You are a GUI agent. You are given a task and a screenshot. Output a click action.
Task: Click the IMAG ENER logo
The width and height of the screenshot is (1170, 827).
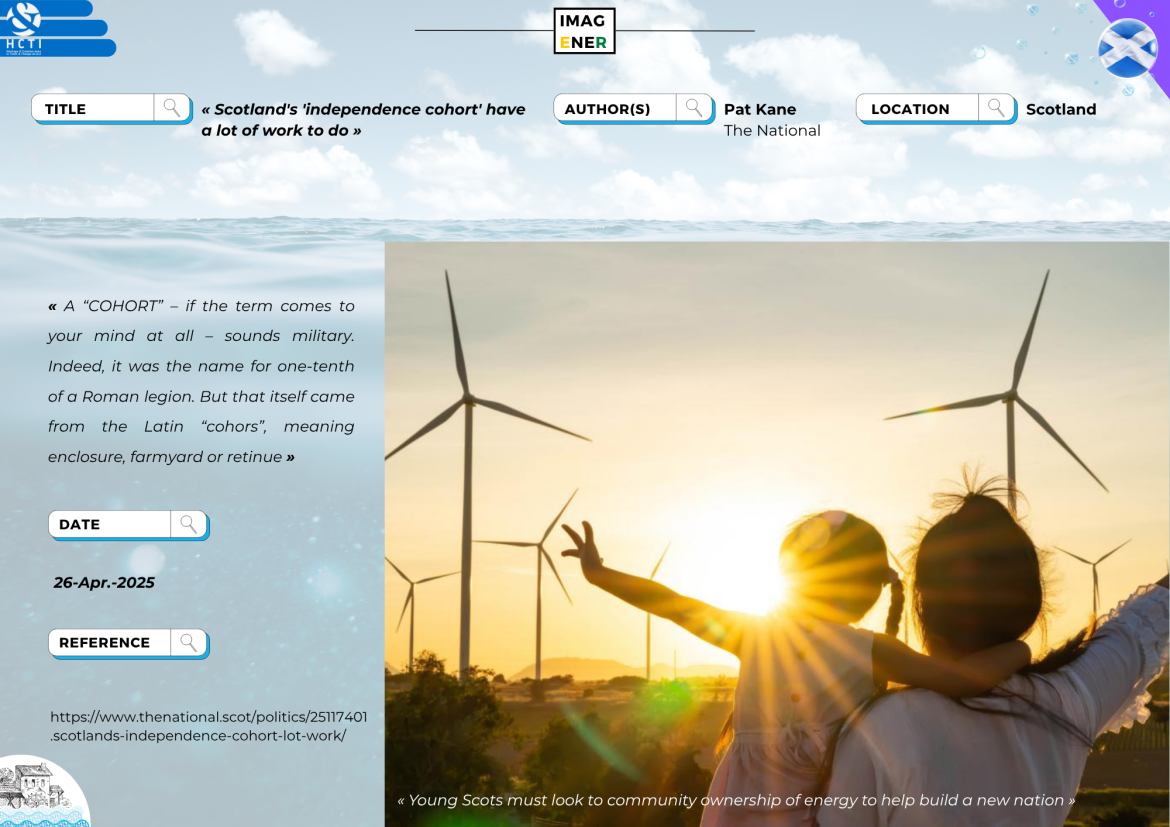[x=584, y=31]
